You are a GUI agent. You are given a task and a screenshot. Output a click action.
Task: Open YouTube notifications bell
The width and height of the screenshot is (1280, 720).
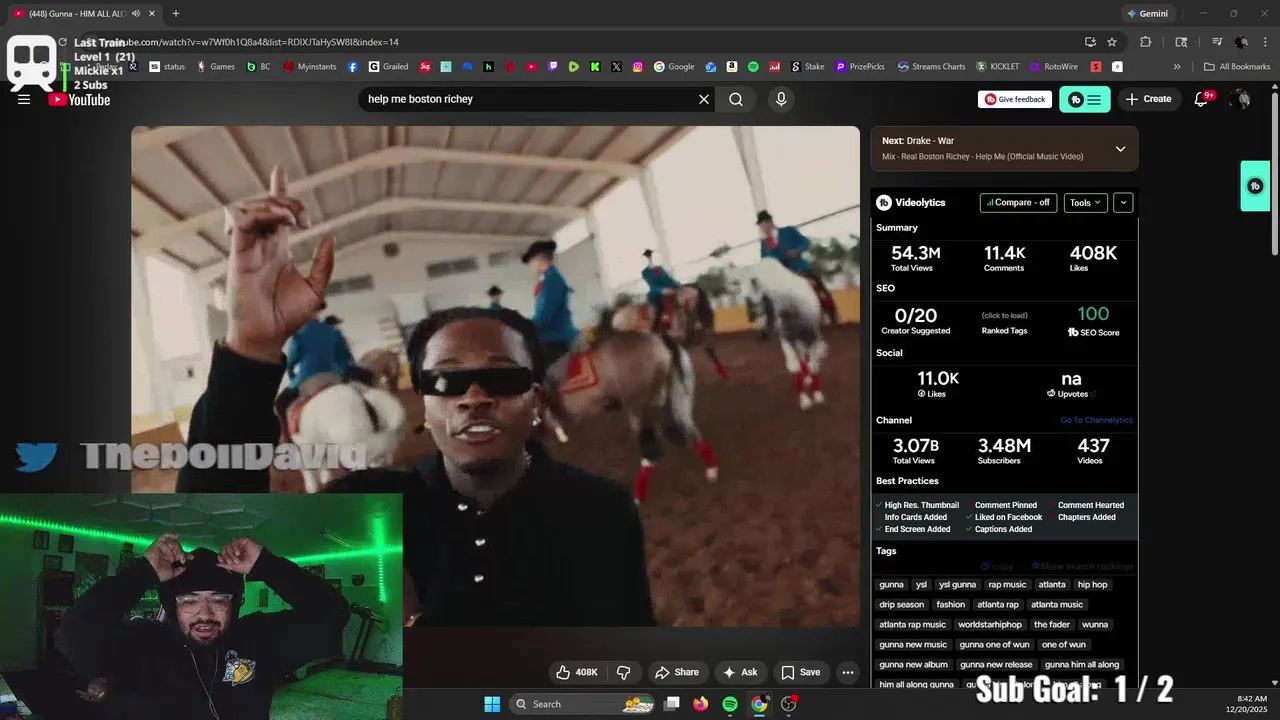(1203, 99)
